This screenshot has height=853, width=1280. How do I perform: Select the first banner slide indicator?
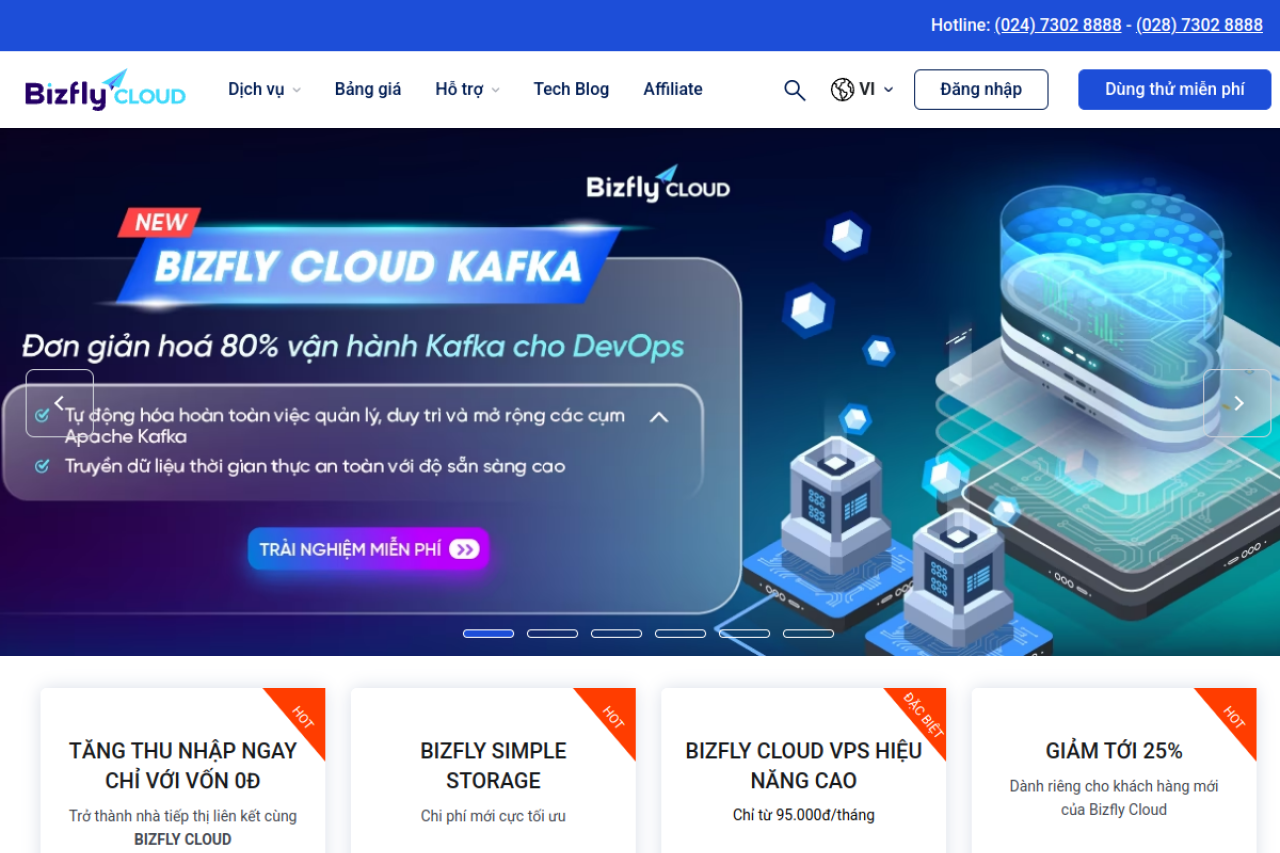[x=488, y=633]
